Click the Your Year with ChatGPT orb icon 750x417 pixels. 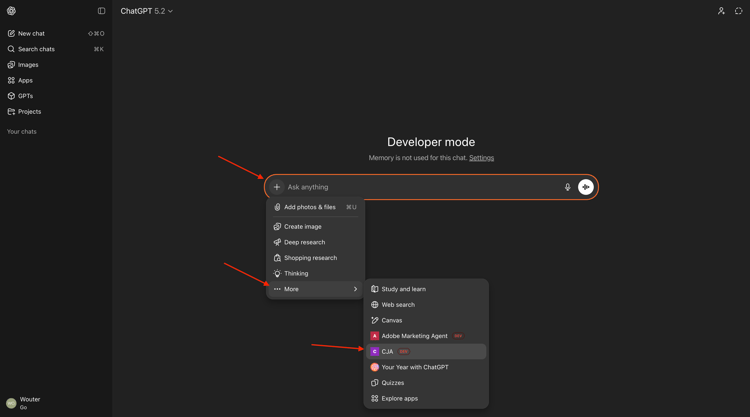tap(375, 367)
